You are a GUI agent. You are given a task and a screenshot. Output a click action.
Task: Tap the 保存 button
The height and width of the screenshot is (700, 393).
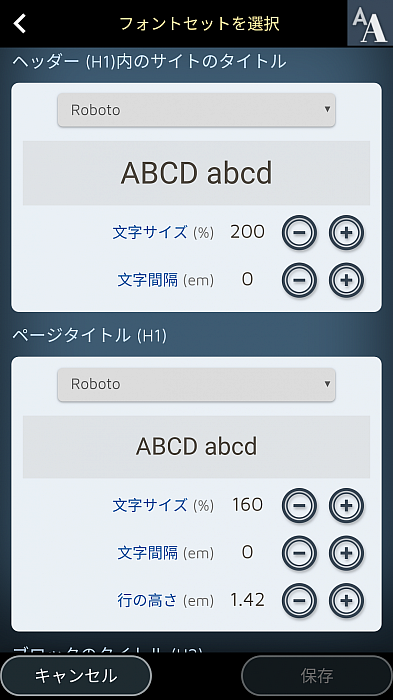(317, 675)
